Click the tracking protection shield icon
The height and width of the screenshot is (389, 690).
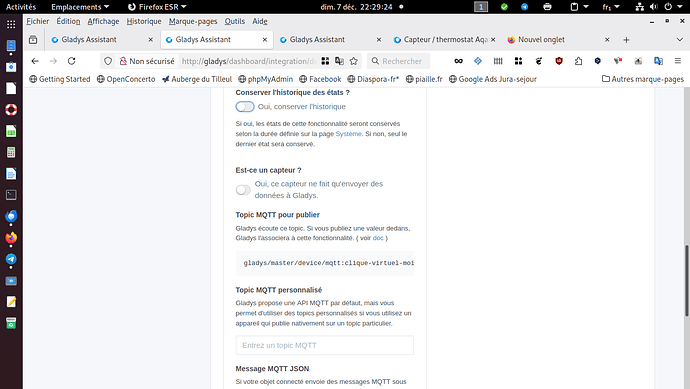(108, 61)
